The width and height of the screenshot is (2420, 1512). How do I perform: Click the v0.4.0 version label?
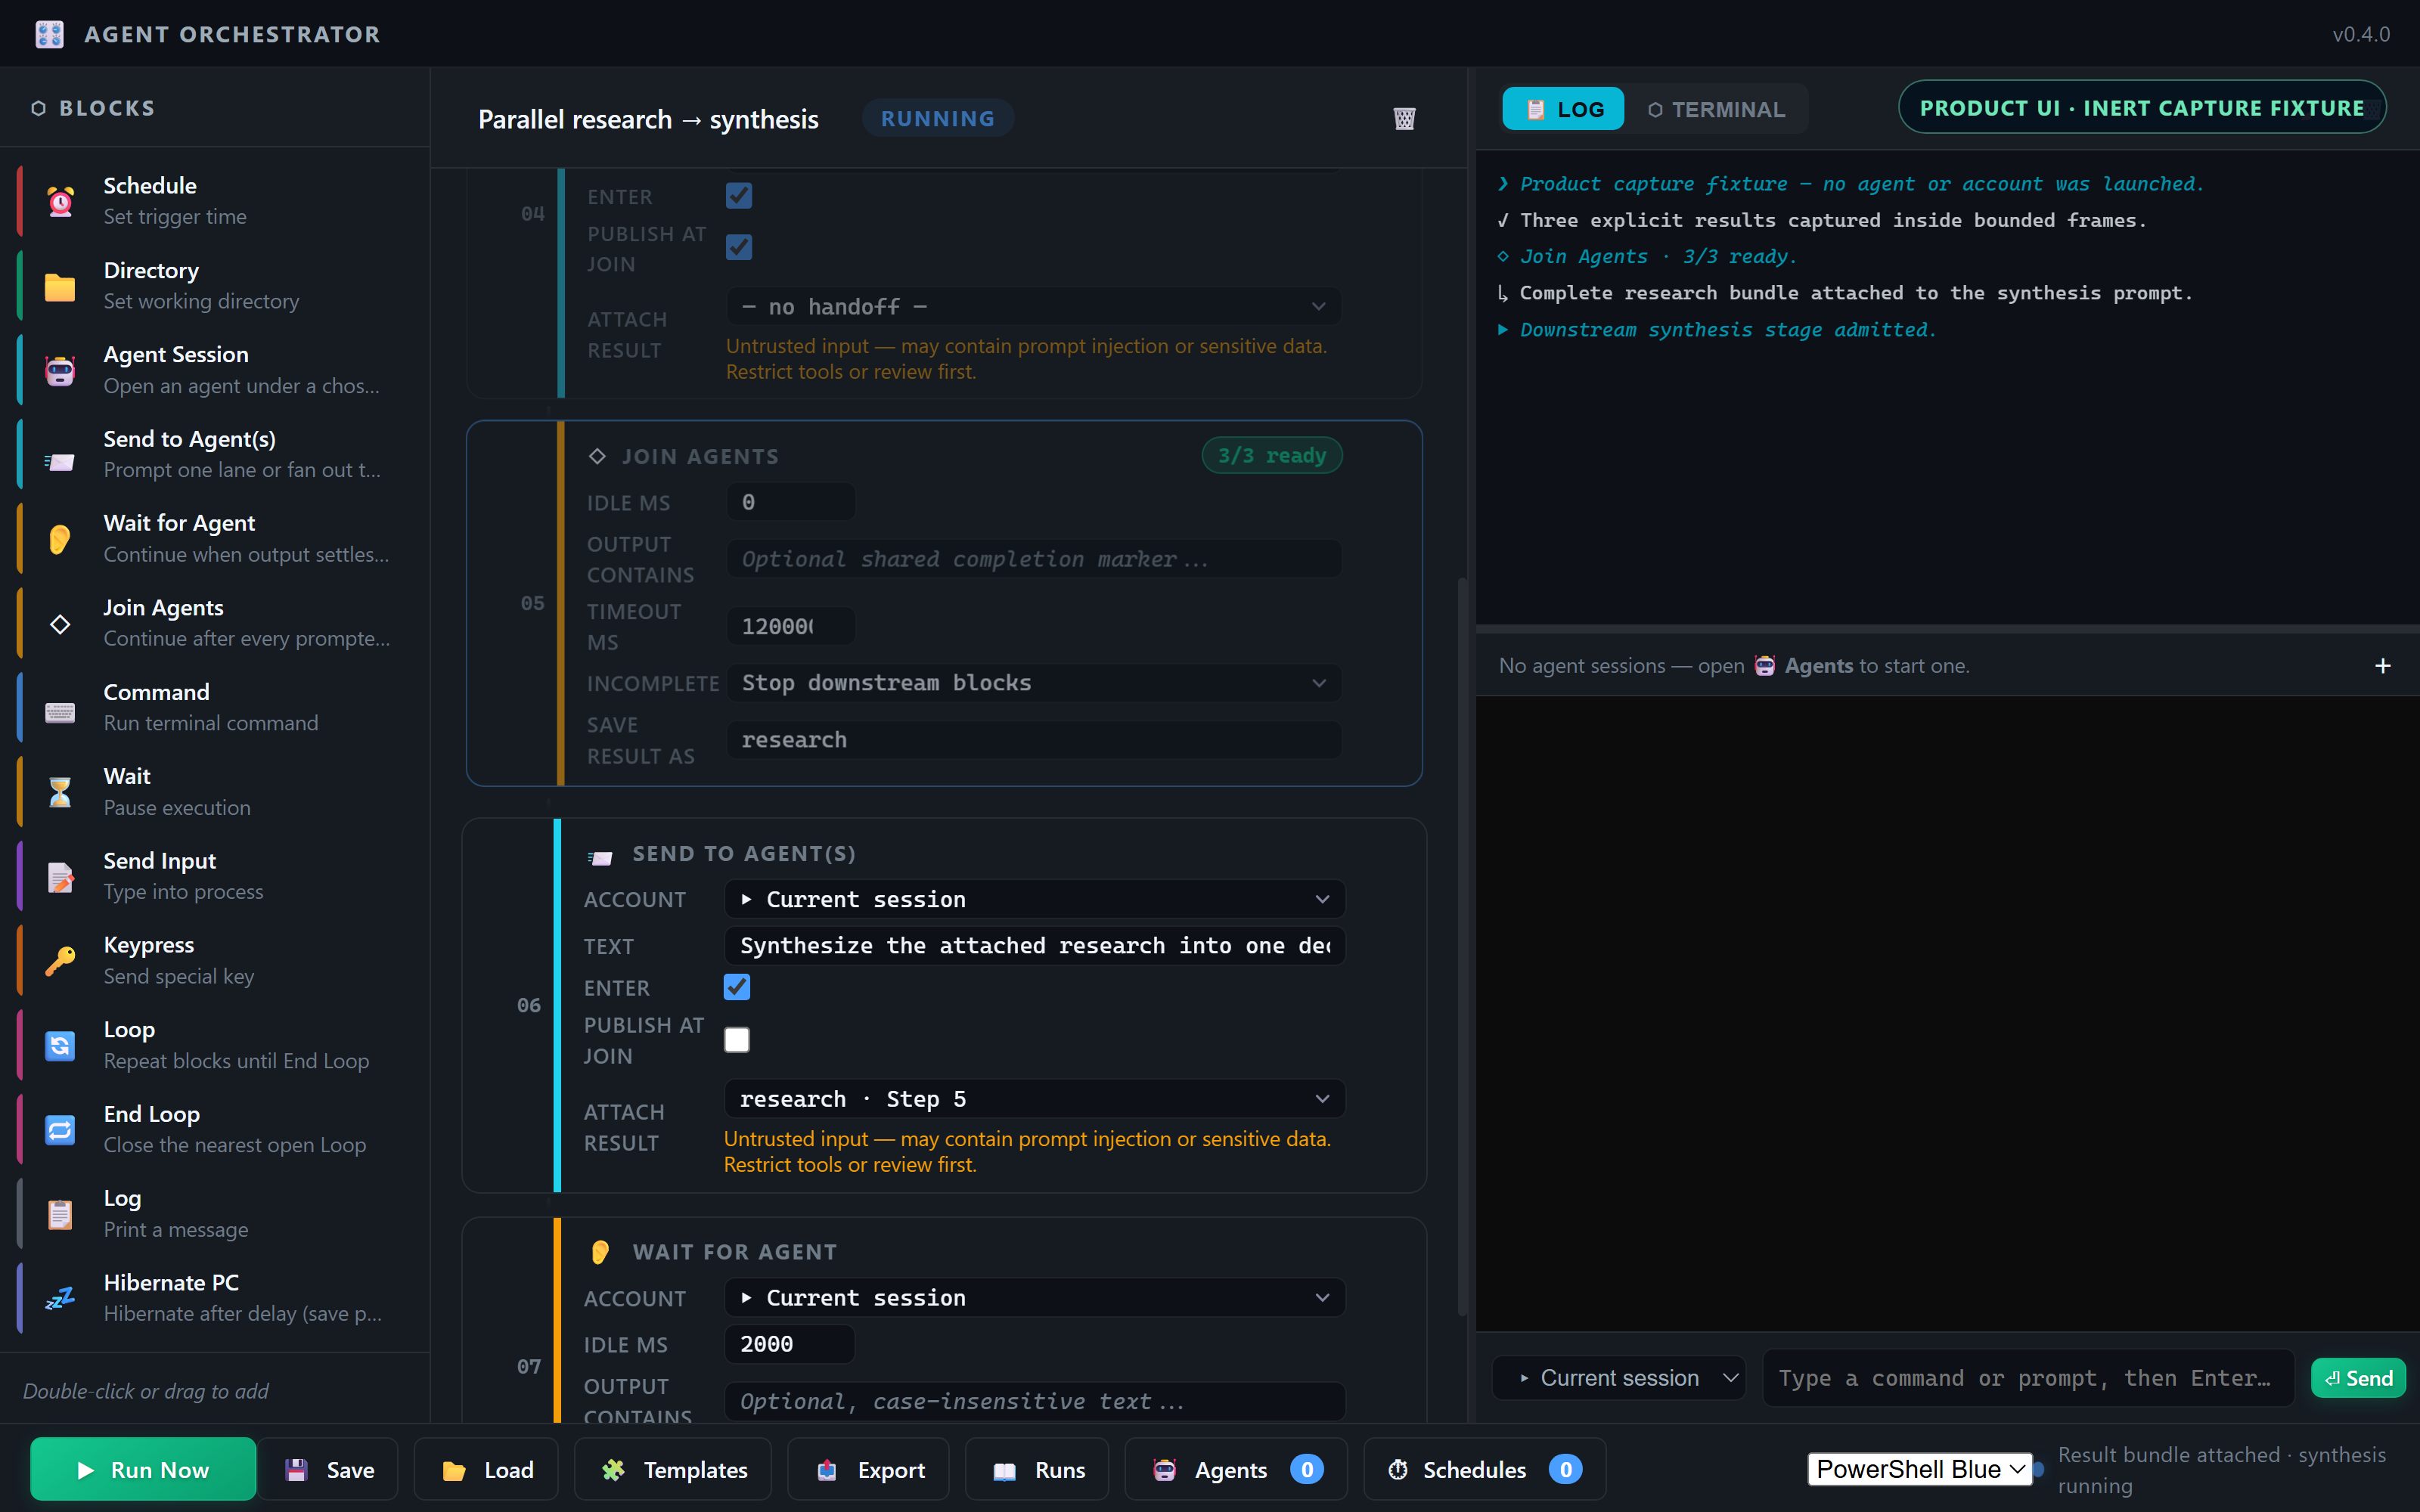(x=2361, y=34)
